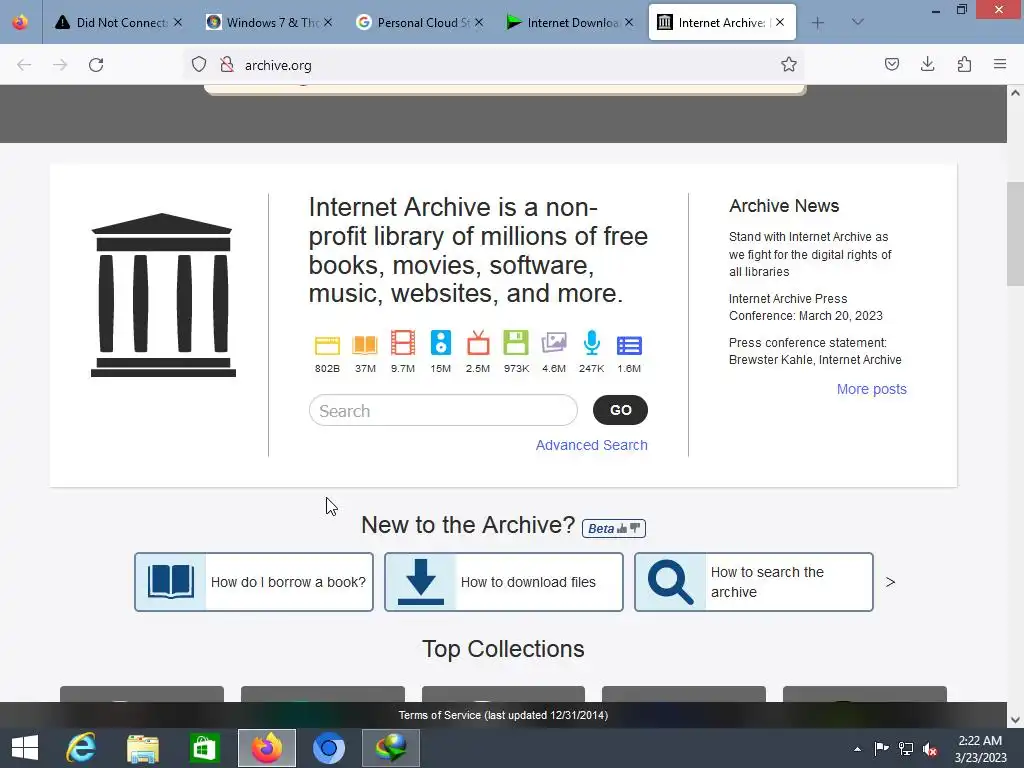Go back to previous page

(24, 65)
